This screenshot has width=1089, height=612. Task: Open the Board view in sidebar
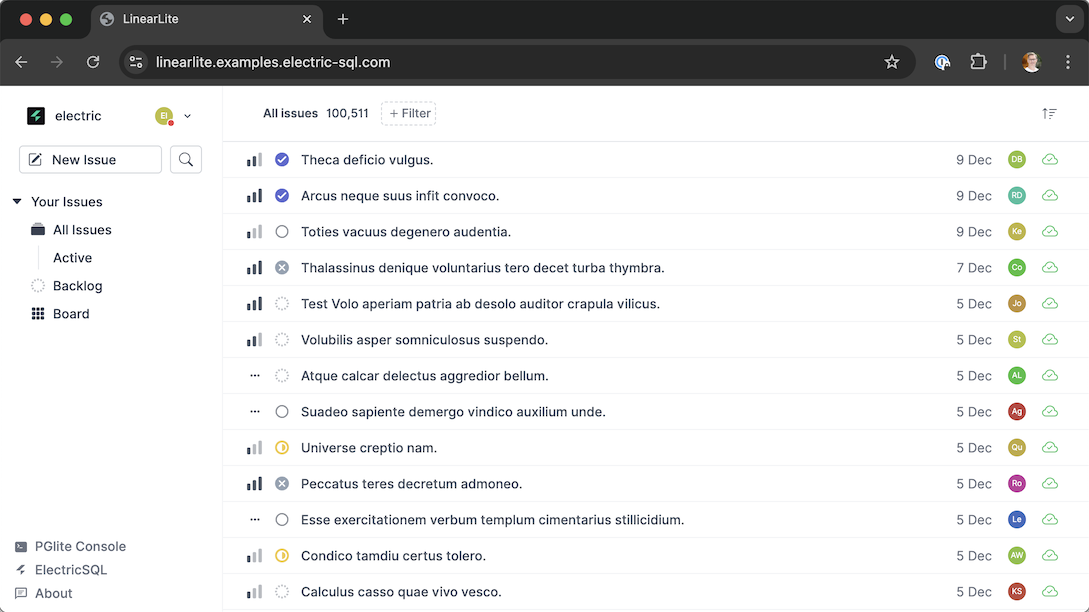pos(71,314)
